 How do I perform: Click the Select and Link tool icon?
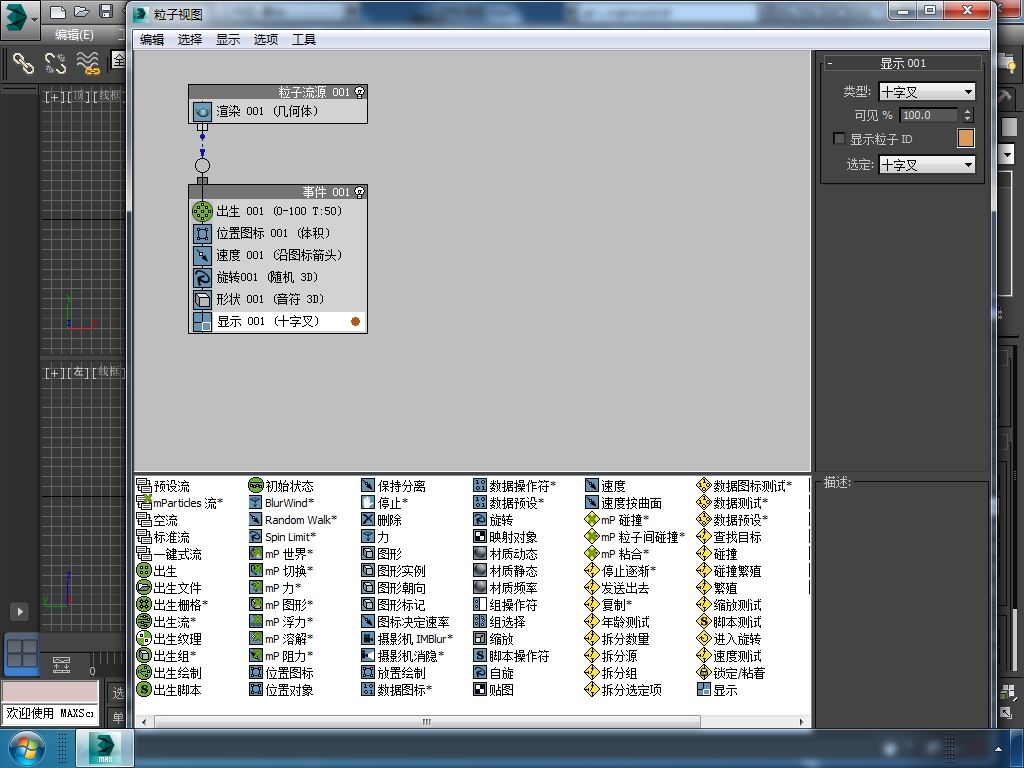point(24,63)
